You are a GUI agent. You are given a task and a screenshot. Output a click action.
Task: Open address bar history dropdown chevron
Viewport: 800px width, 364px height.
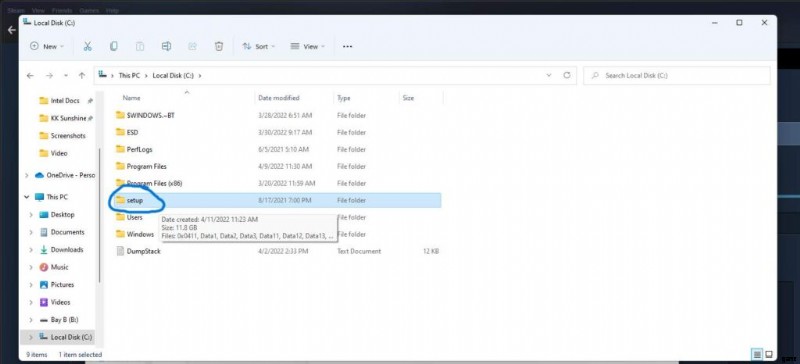pos(549,75)
